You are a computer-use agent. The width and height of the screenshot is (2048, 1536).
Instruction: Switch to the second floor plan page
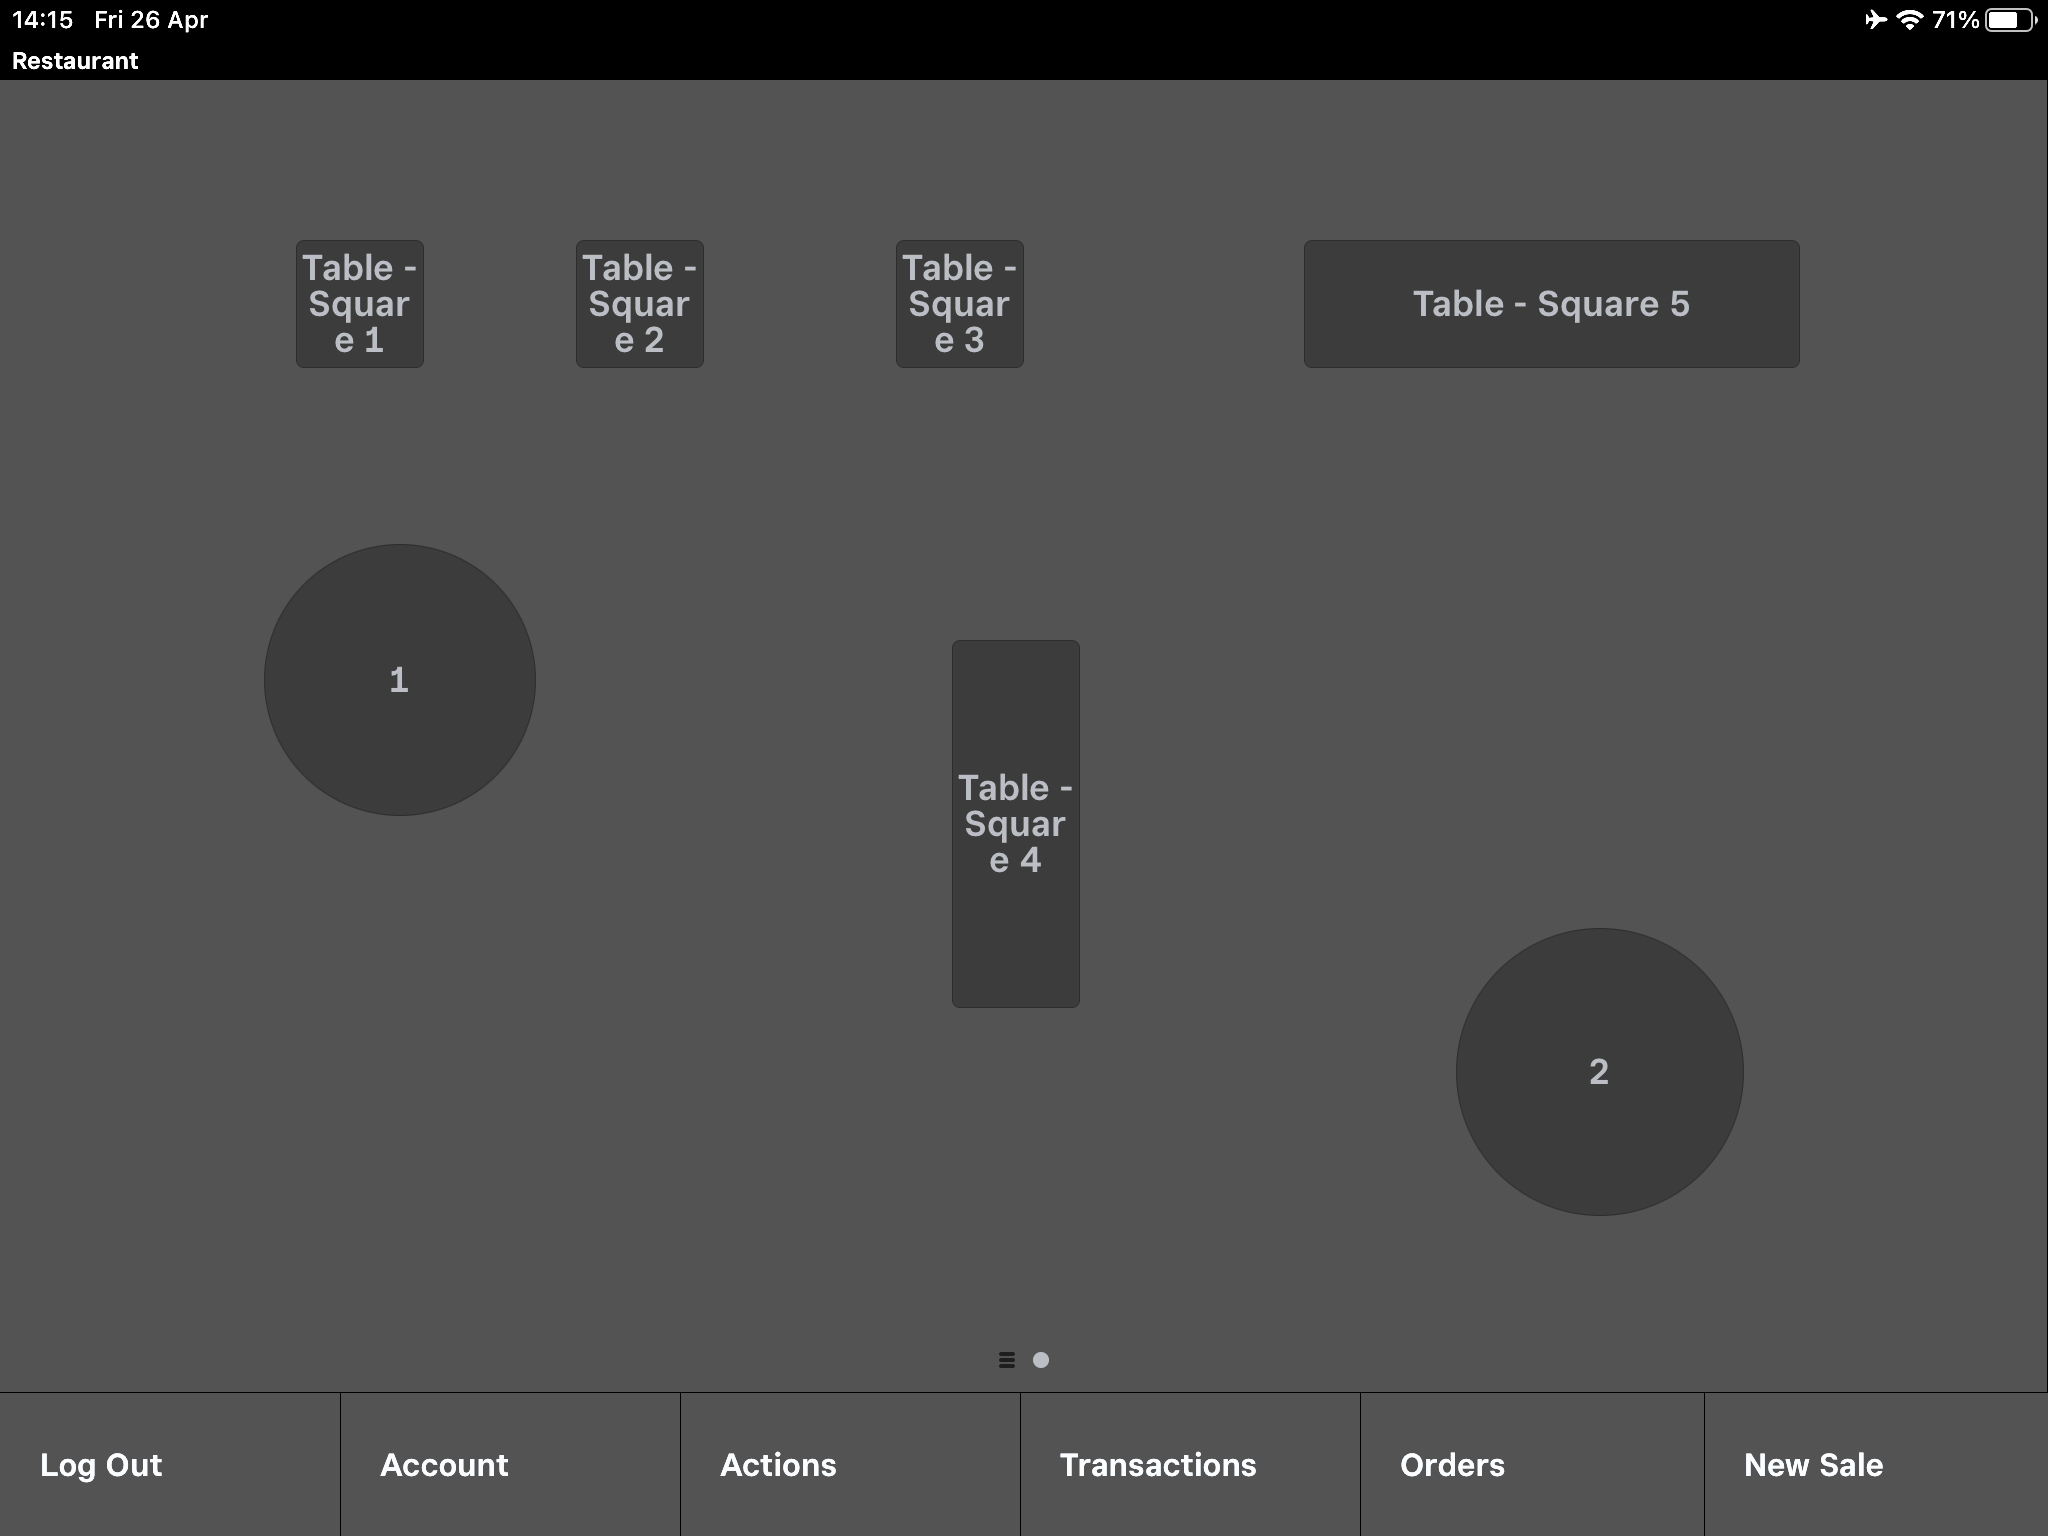pyautogui.click(x=1042, y=1359)
